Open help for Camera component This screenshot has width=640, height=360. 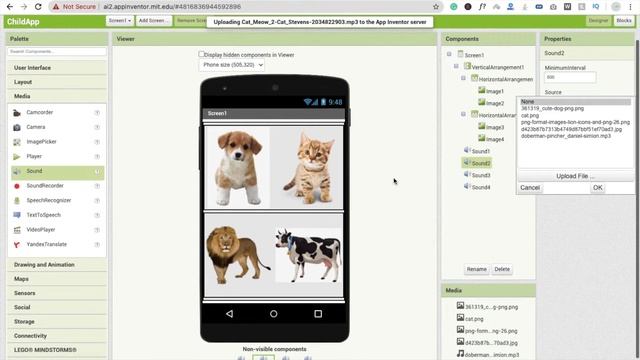(x=97, y=127)
